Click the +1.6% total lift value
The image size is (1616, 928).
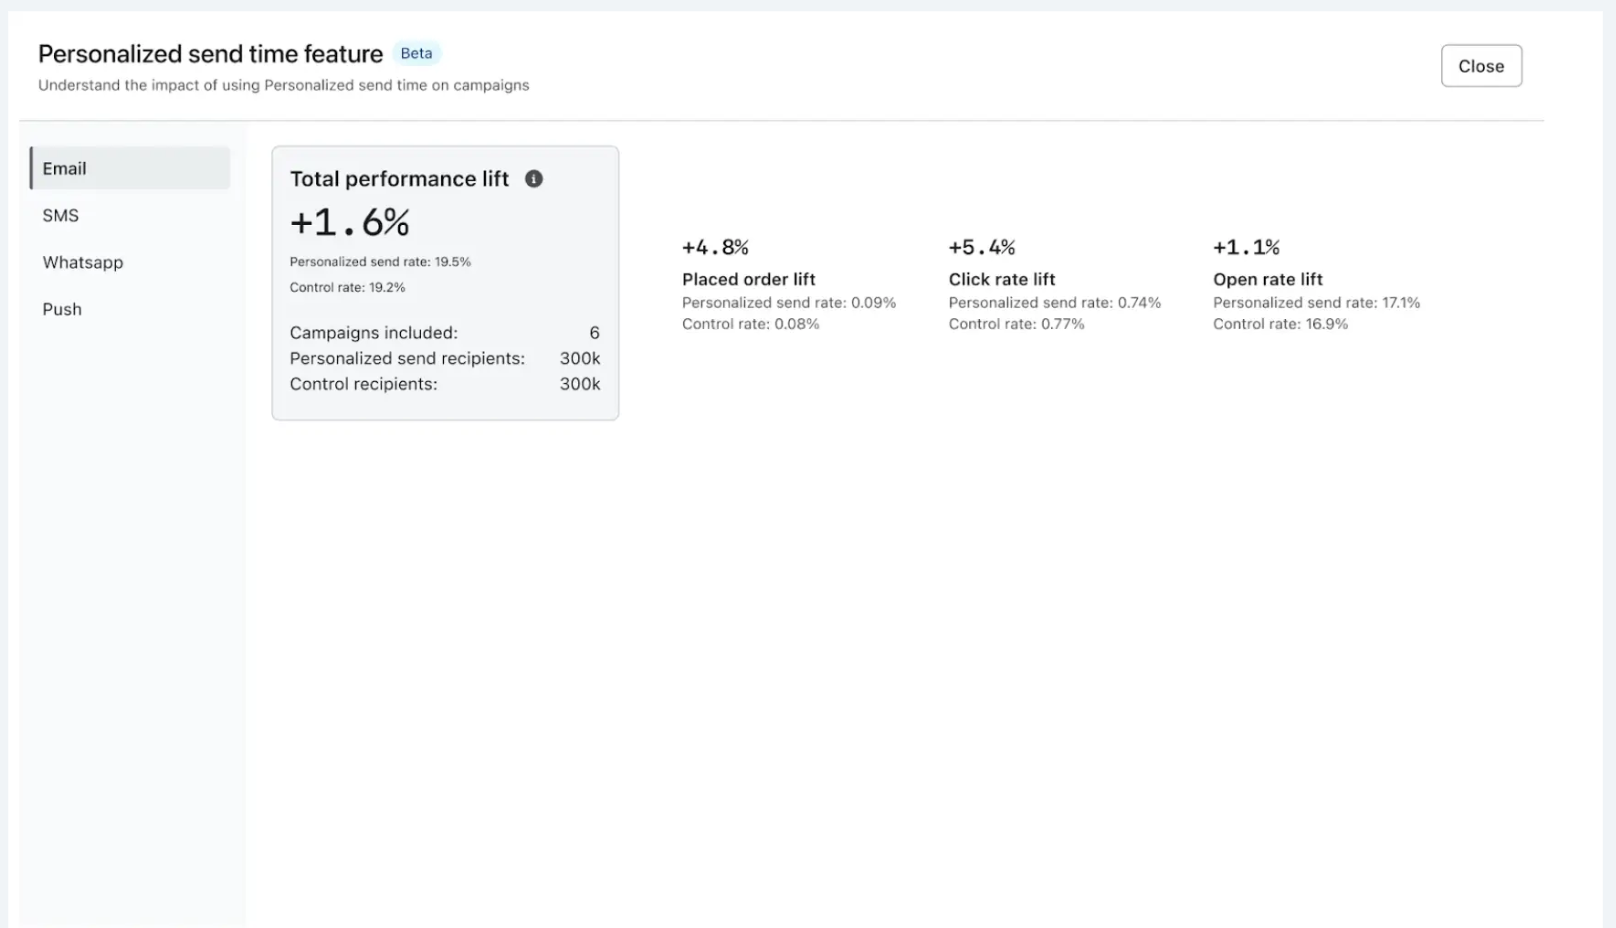click(350, 222)
